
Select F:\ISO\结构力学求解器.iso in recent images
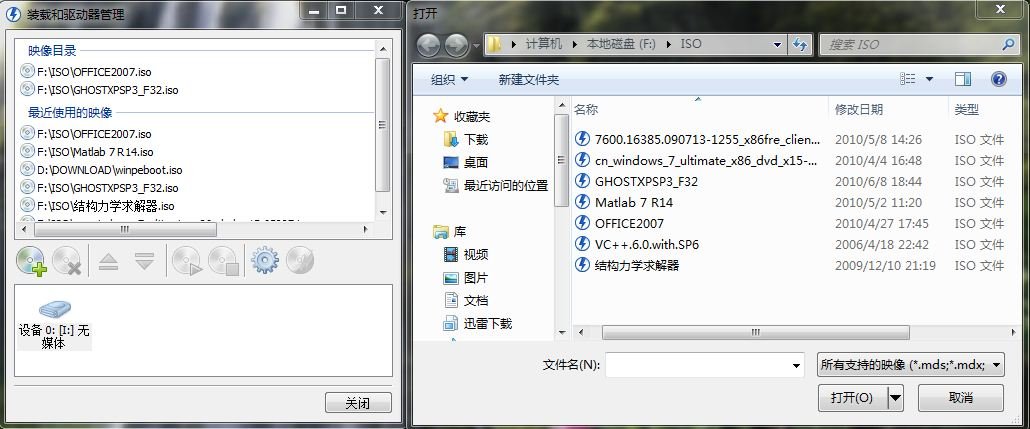click(x=97, y=206)
